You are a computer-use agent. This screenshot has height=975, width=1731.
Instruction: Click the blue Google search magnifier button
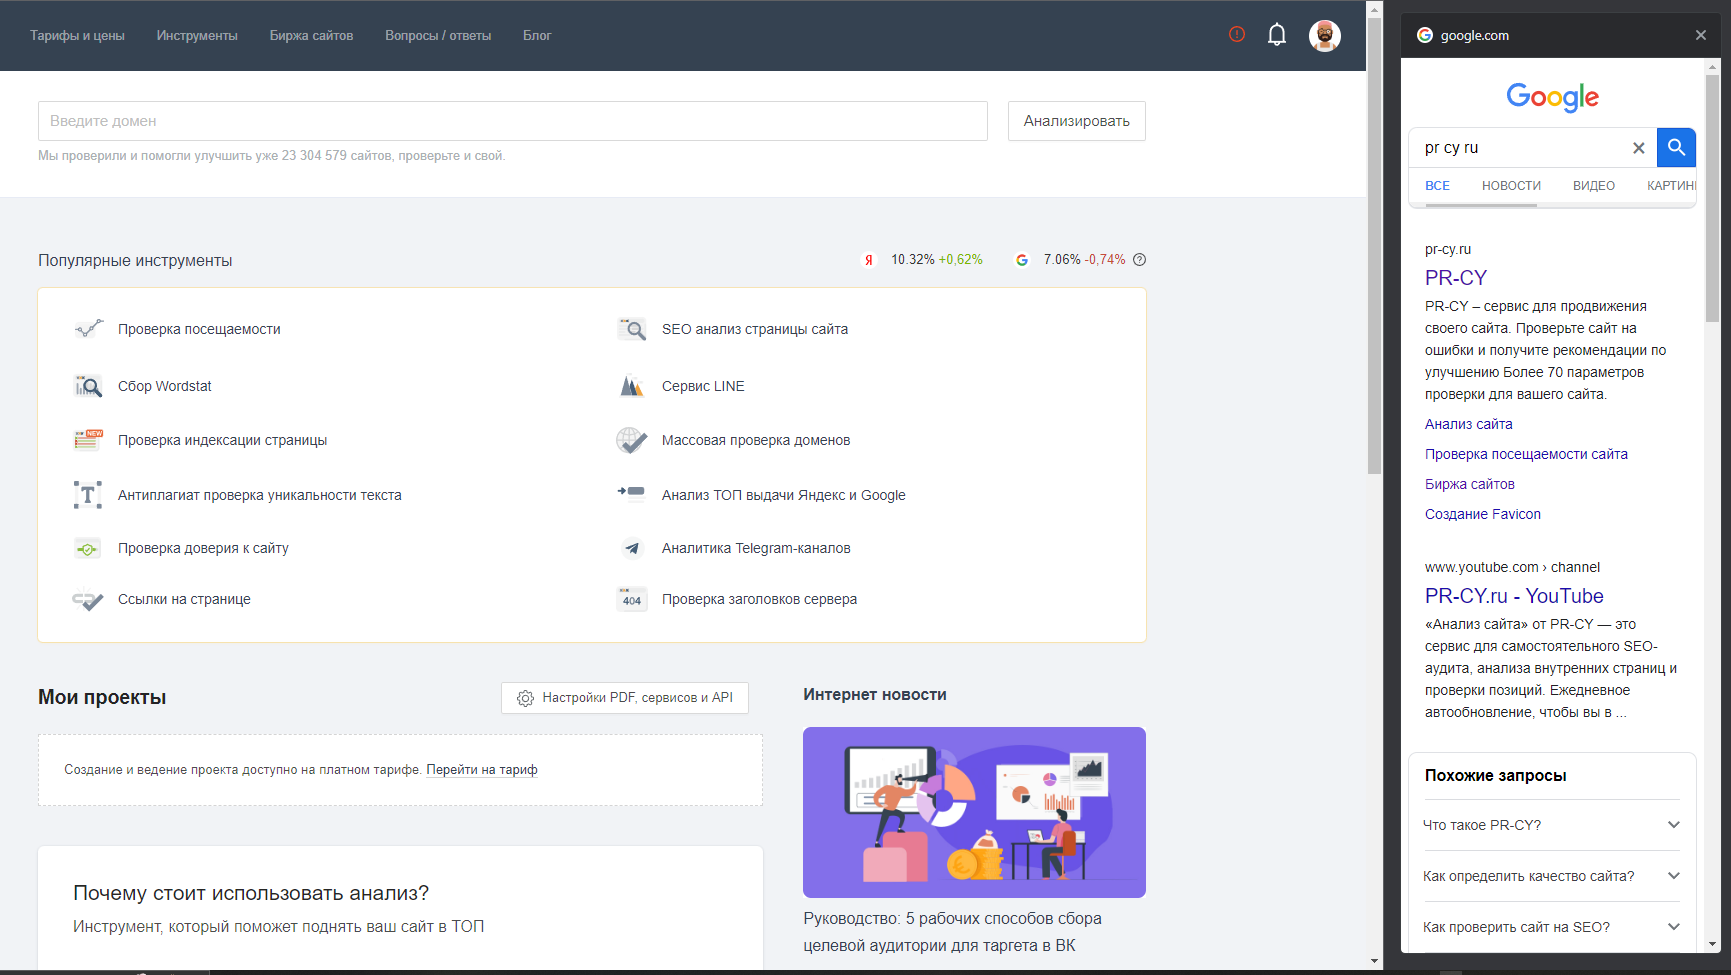[x=1676, y=148]
